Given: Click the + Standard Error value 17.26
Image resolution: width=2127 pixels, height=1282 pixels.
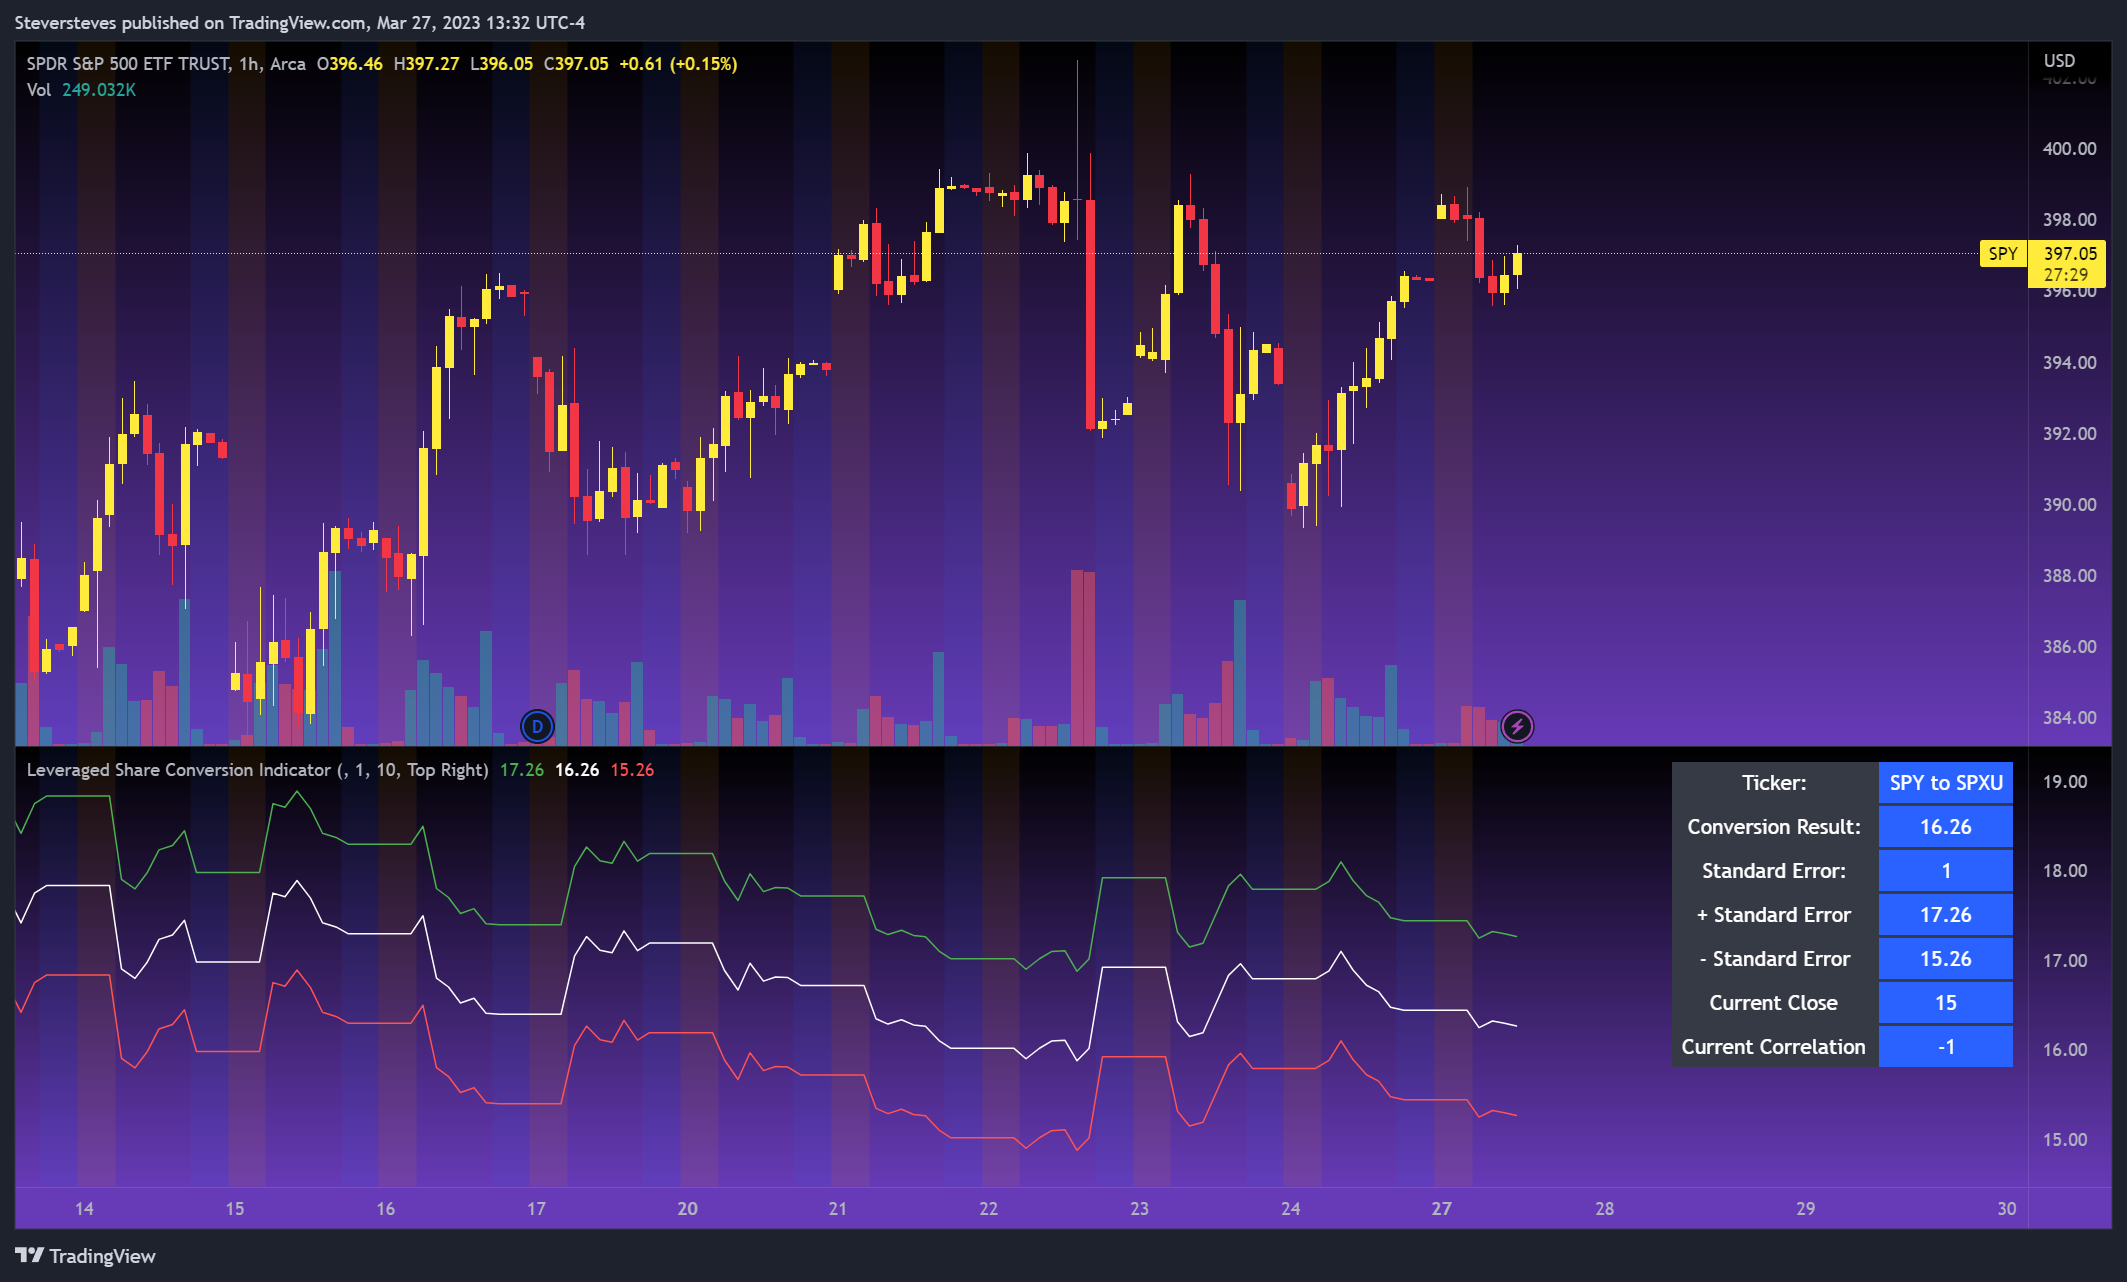Looking at the screenshot, I should pos(1946,915).
